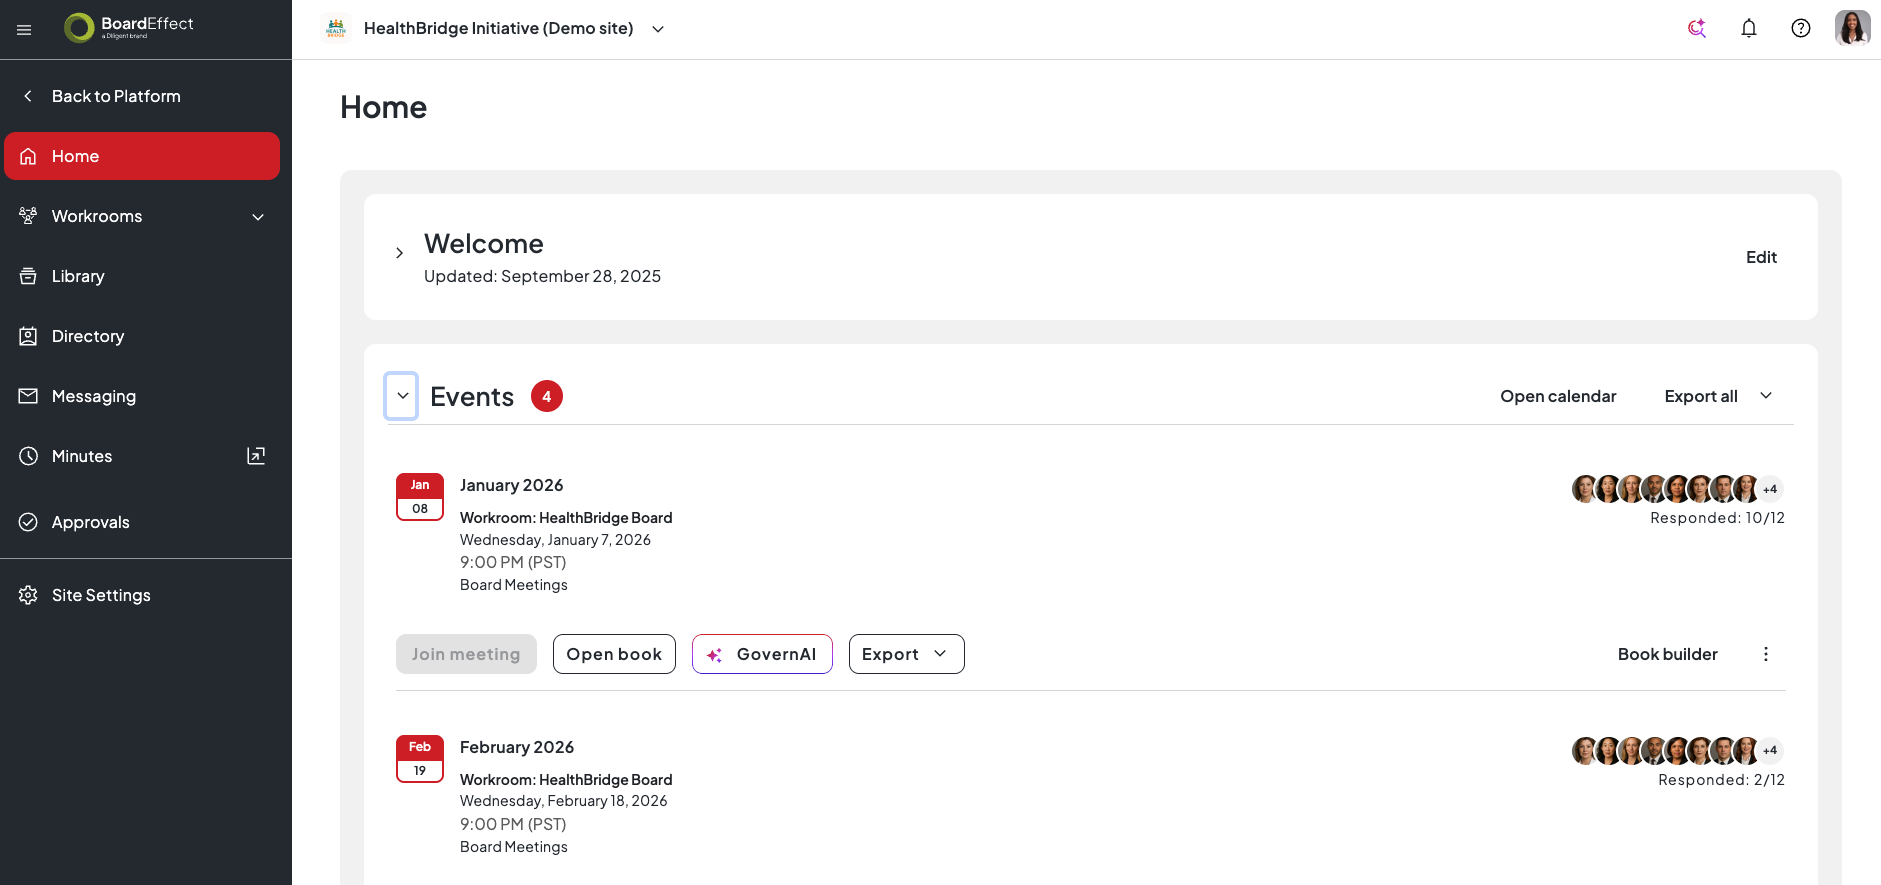Click the hamburger menu icon
Image resolution: width=1881 pixels, height=885 pixels.
point(24,30)
